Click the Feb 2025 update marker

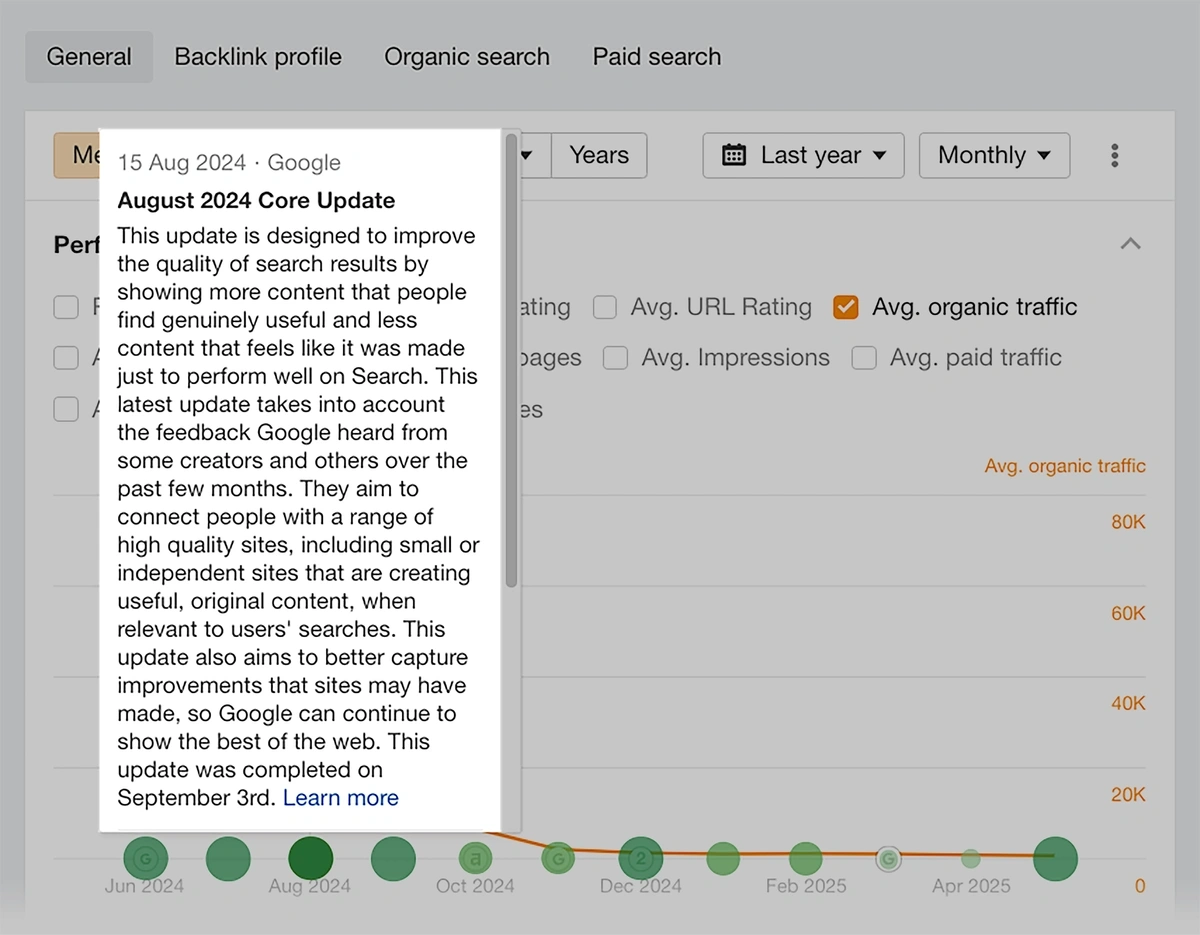point(805,858)
